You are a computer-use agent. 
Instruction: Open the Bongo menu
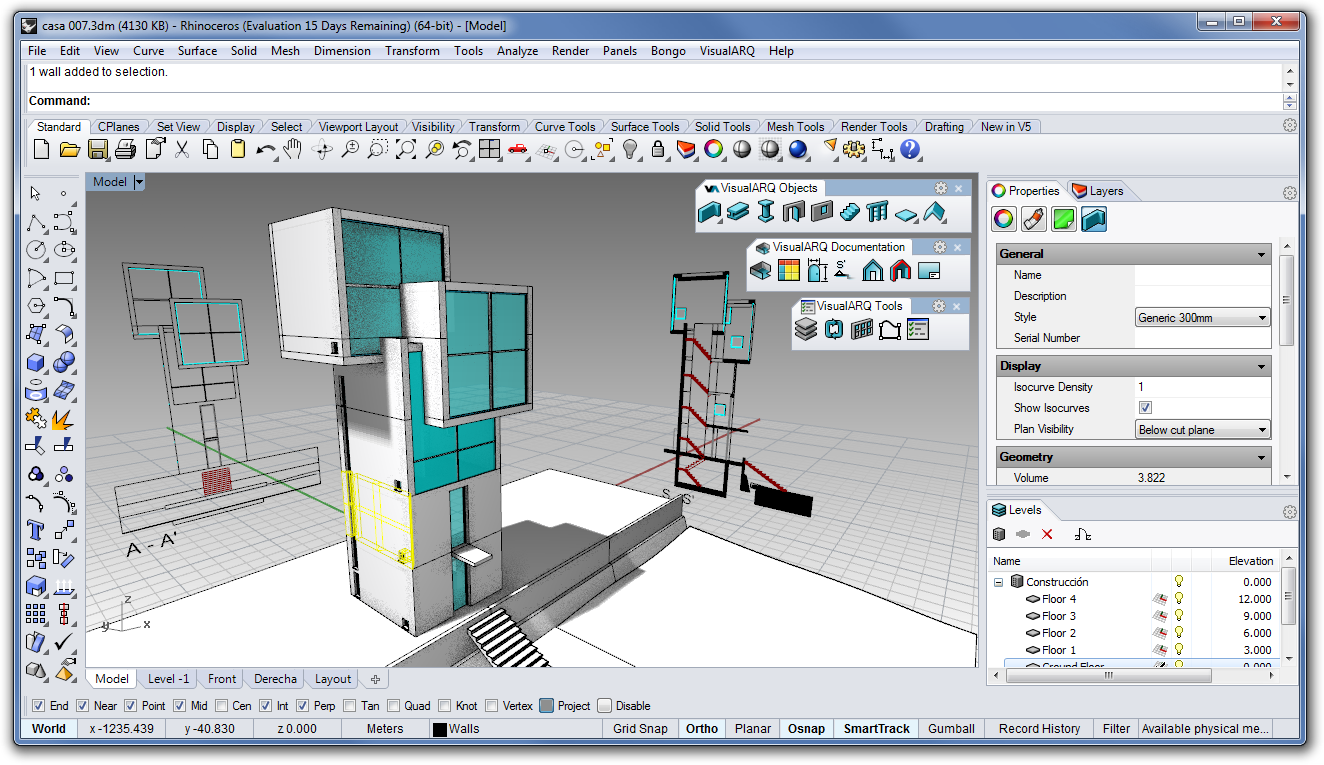click(668, 51)
